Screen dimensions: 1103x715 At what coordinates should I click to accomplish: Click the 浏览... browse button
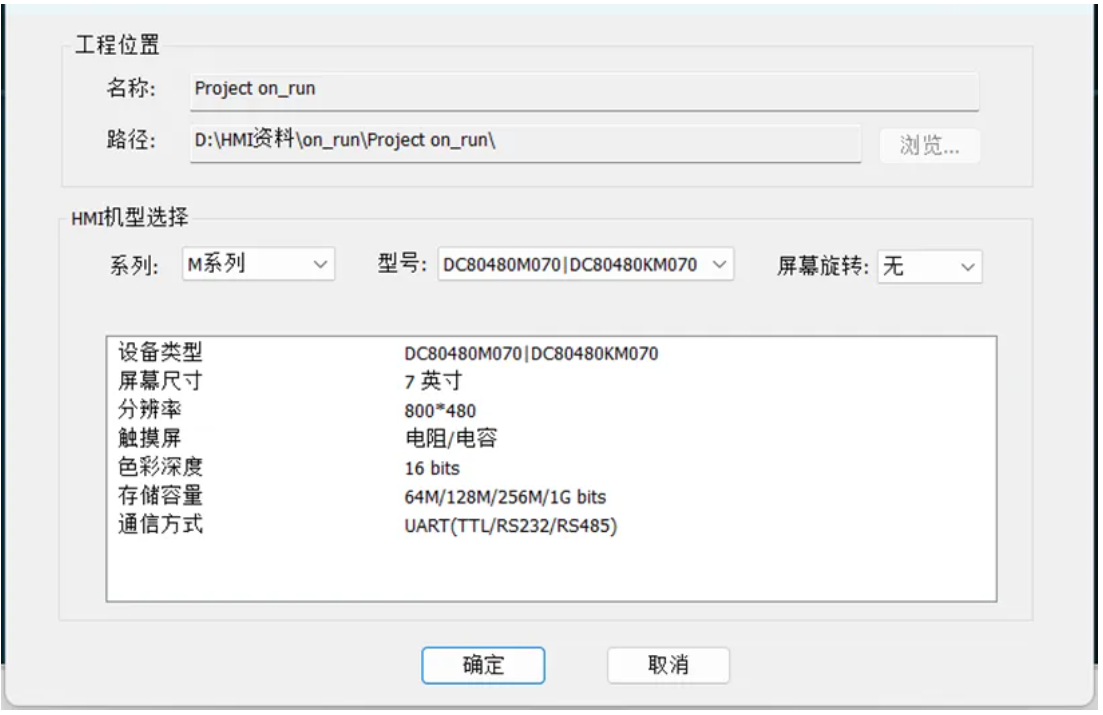click(x=929, y=146)
